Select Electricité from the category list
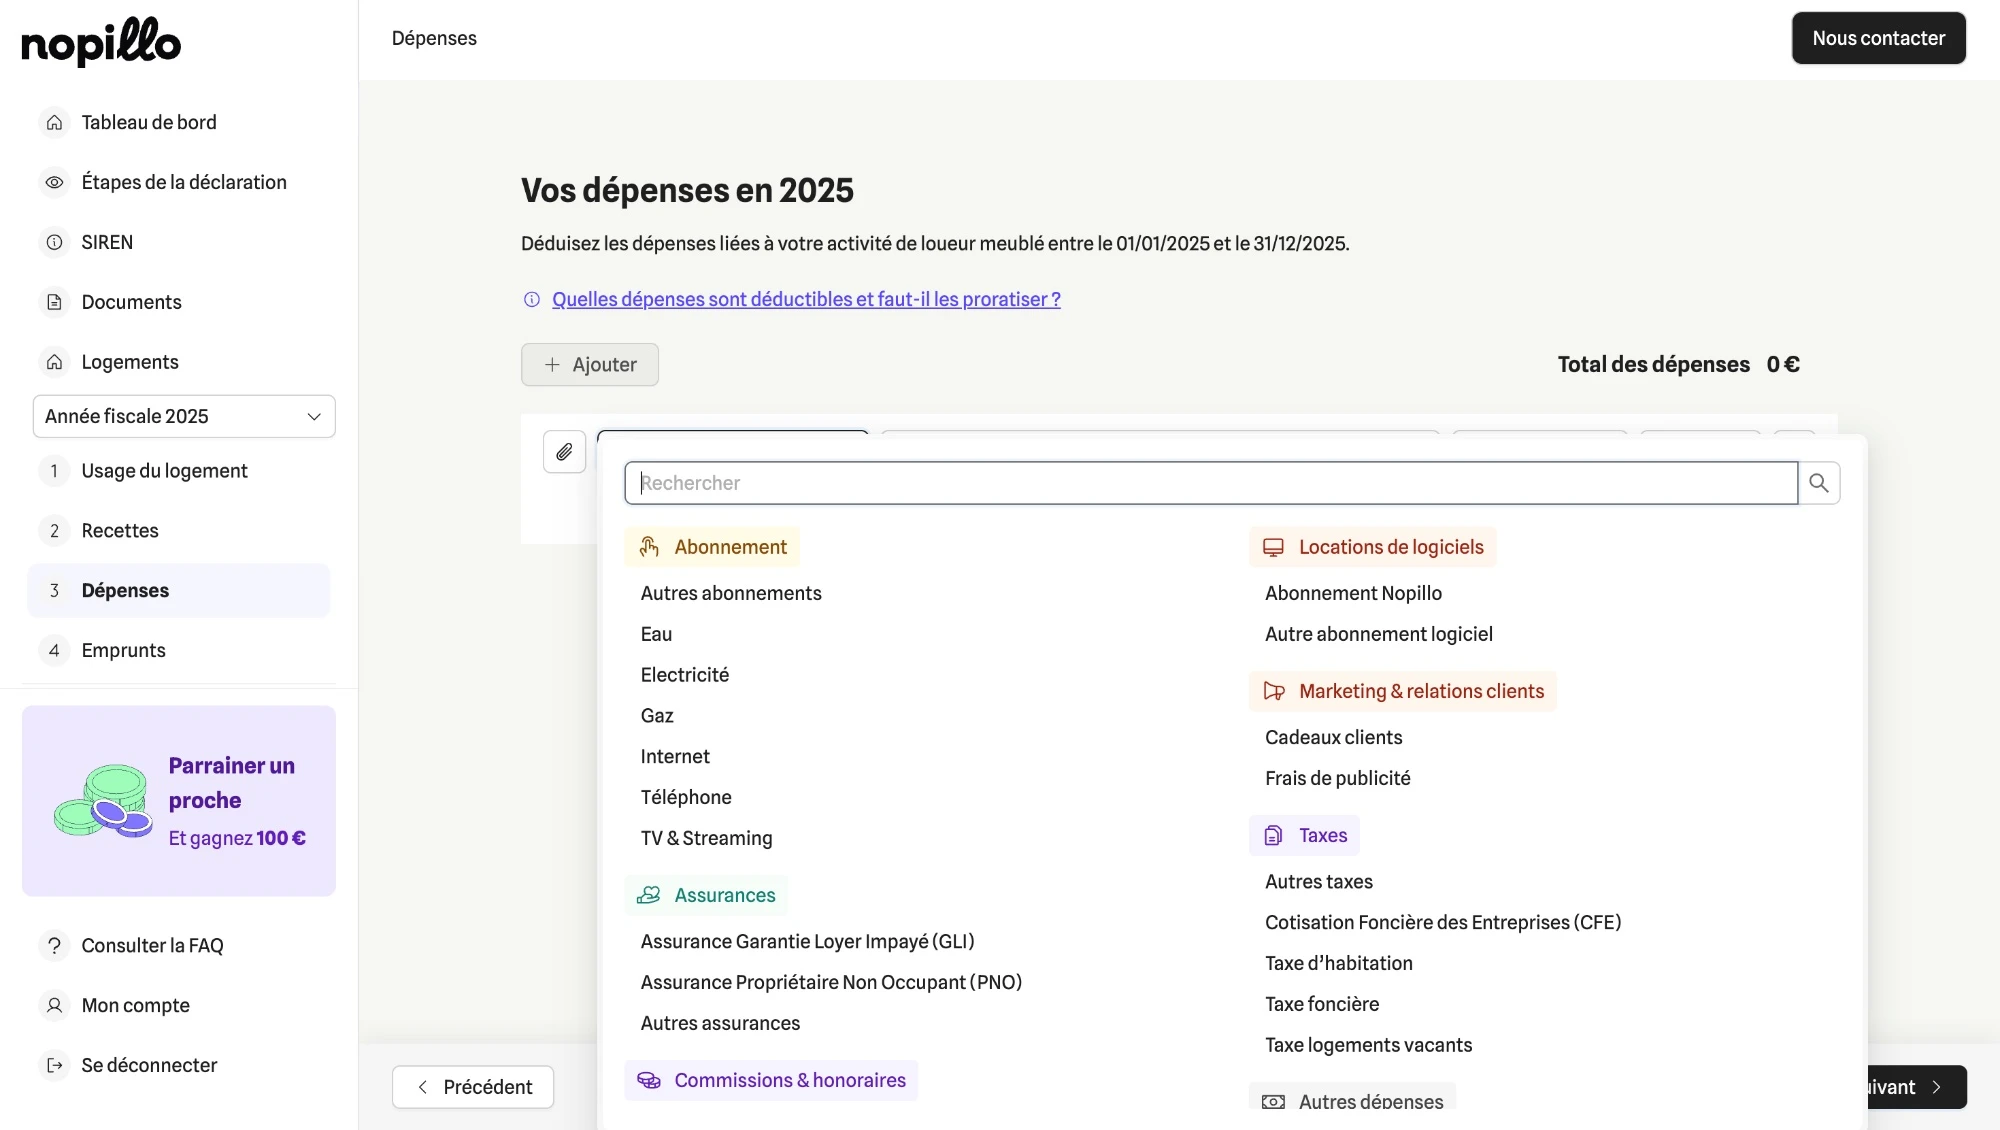This screenshot has width=2000, height=1130. point(684,675)
